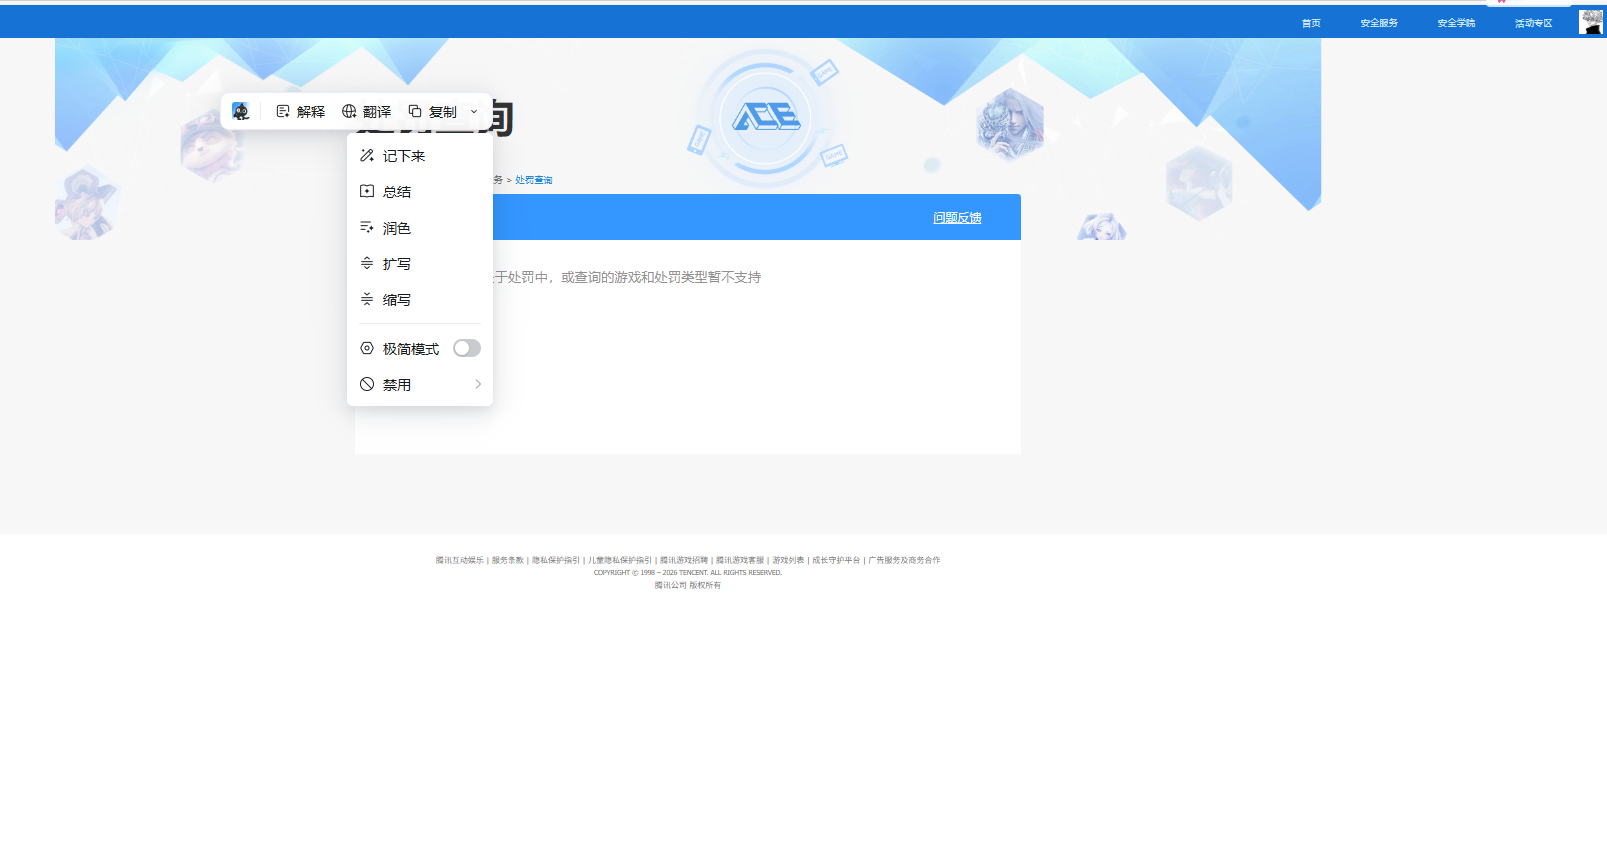Open 活动专区 in top navigation

click(1533, 23)
